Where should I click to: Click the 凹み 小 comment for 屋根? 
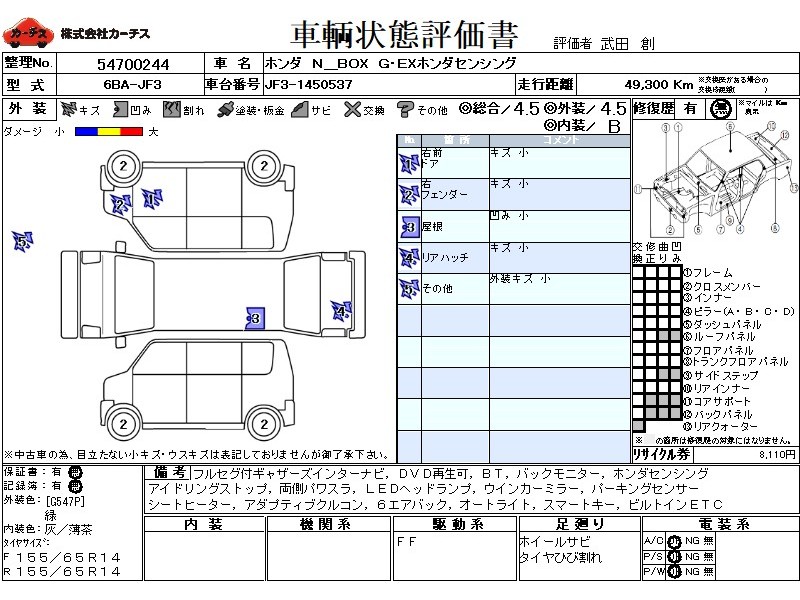click(x=509, y=216)
